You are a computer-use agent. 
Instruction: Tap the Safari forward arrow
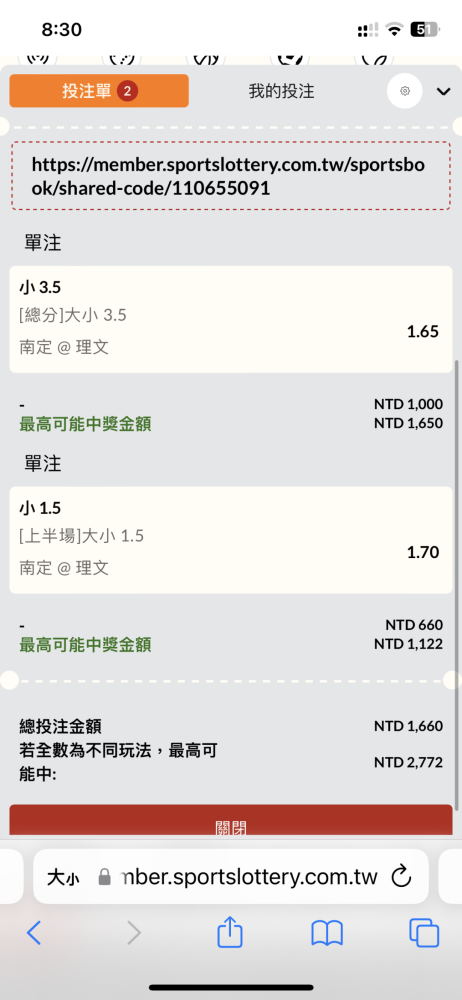tap(133, 934)
